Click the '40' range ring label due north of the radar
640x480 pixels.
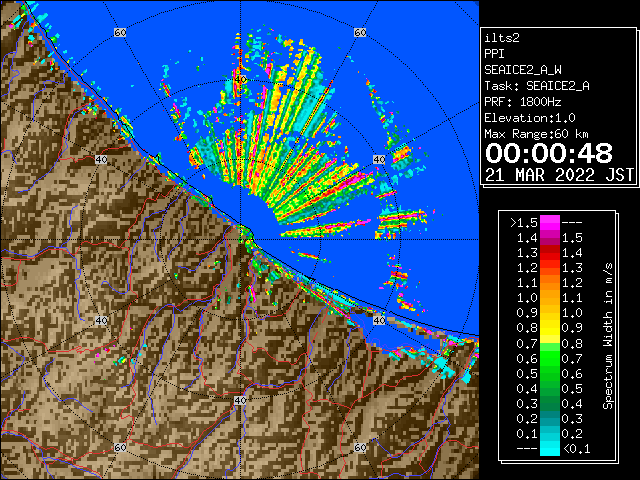click(240, 79)
